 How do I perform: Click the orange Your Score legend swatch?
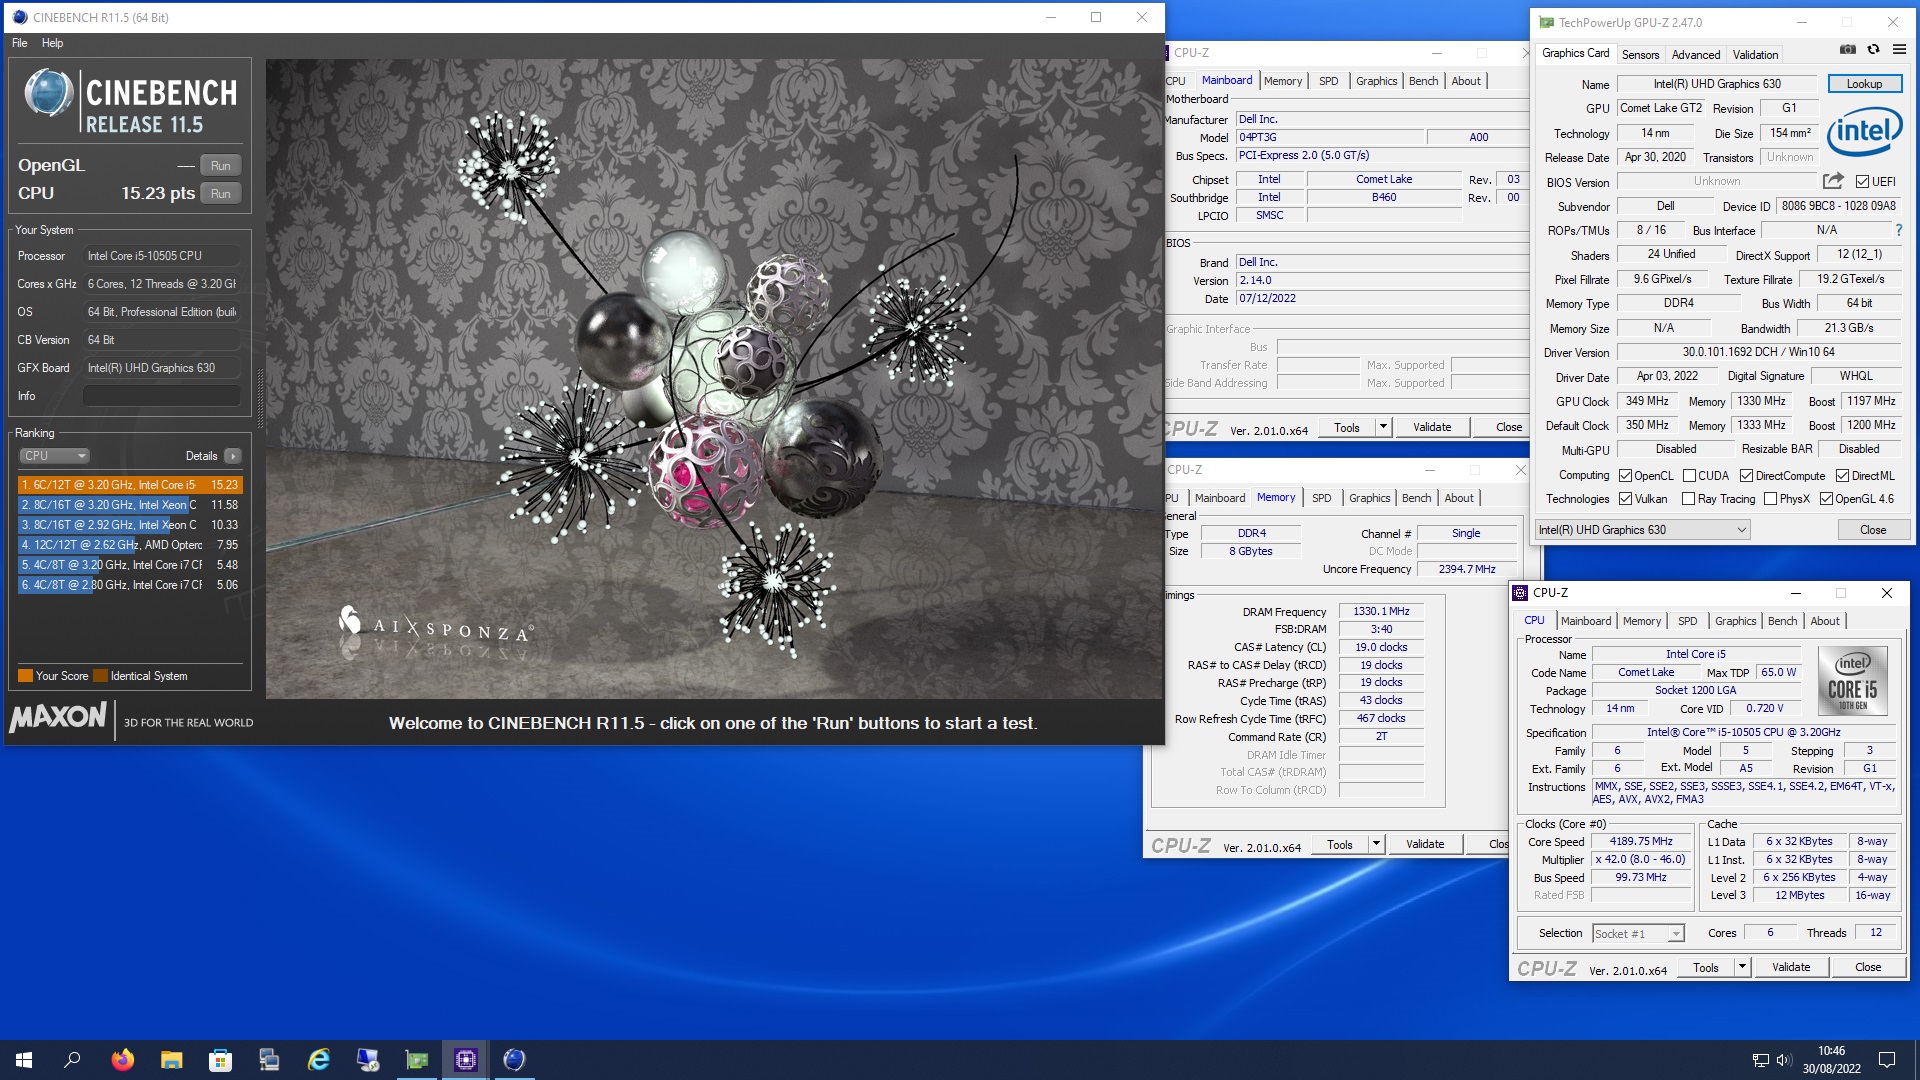pyautogui.click(x=26, y=676)
